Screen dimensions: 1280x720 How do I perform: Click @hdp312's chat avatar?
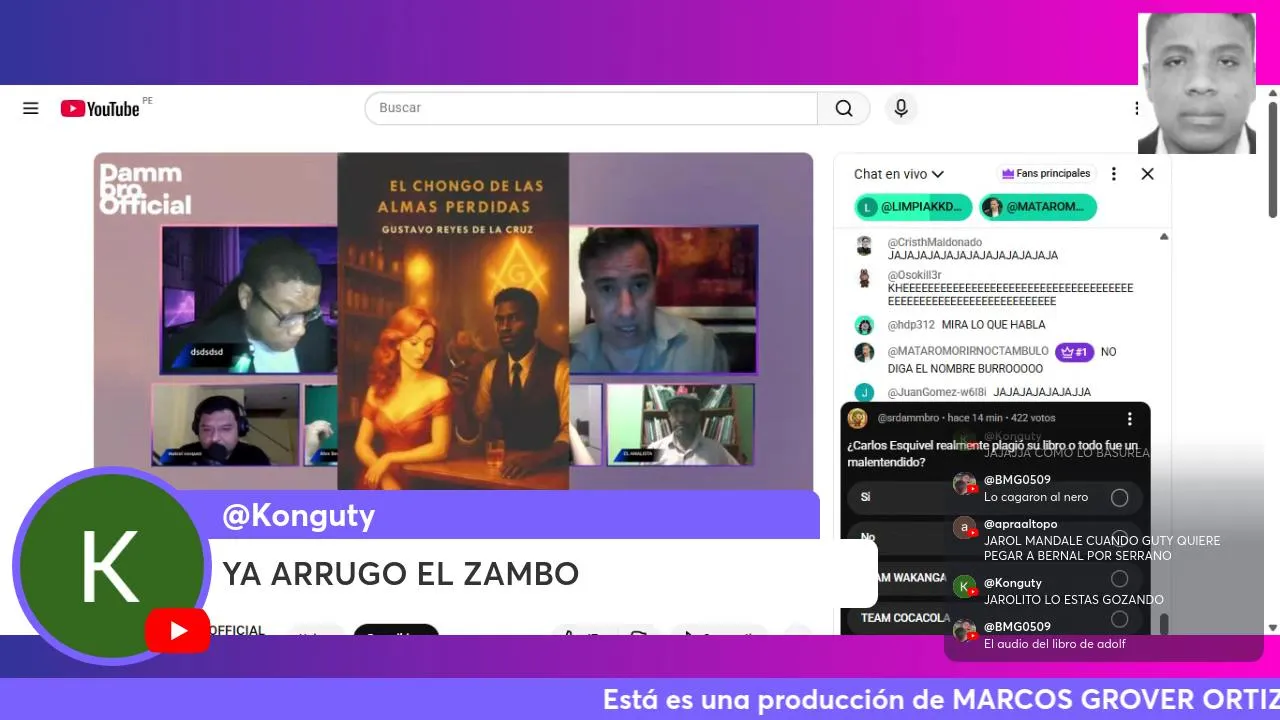[864, 325]
